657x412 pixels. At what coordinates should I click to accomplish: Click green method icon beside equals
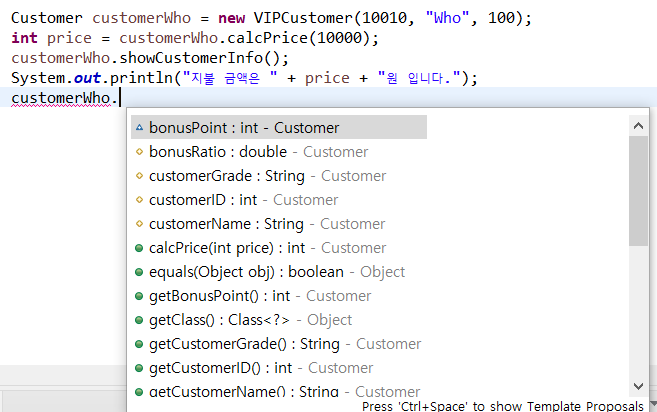pyautogui.click(x=139, y=272)
